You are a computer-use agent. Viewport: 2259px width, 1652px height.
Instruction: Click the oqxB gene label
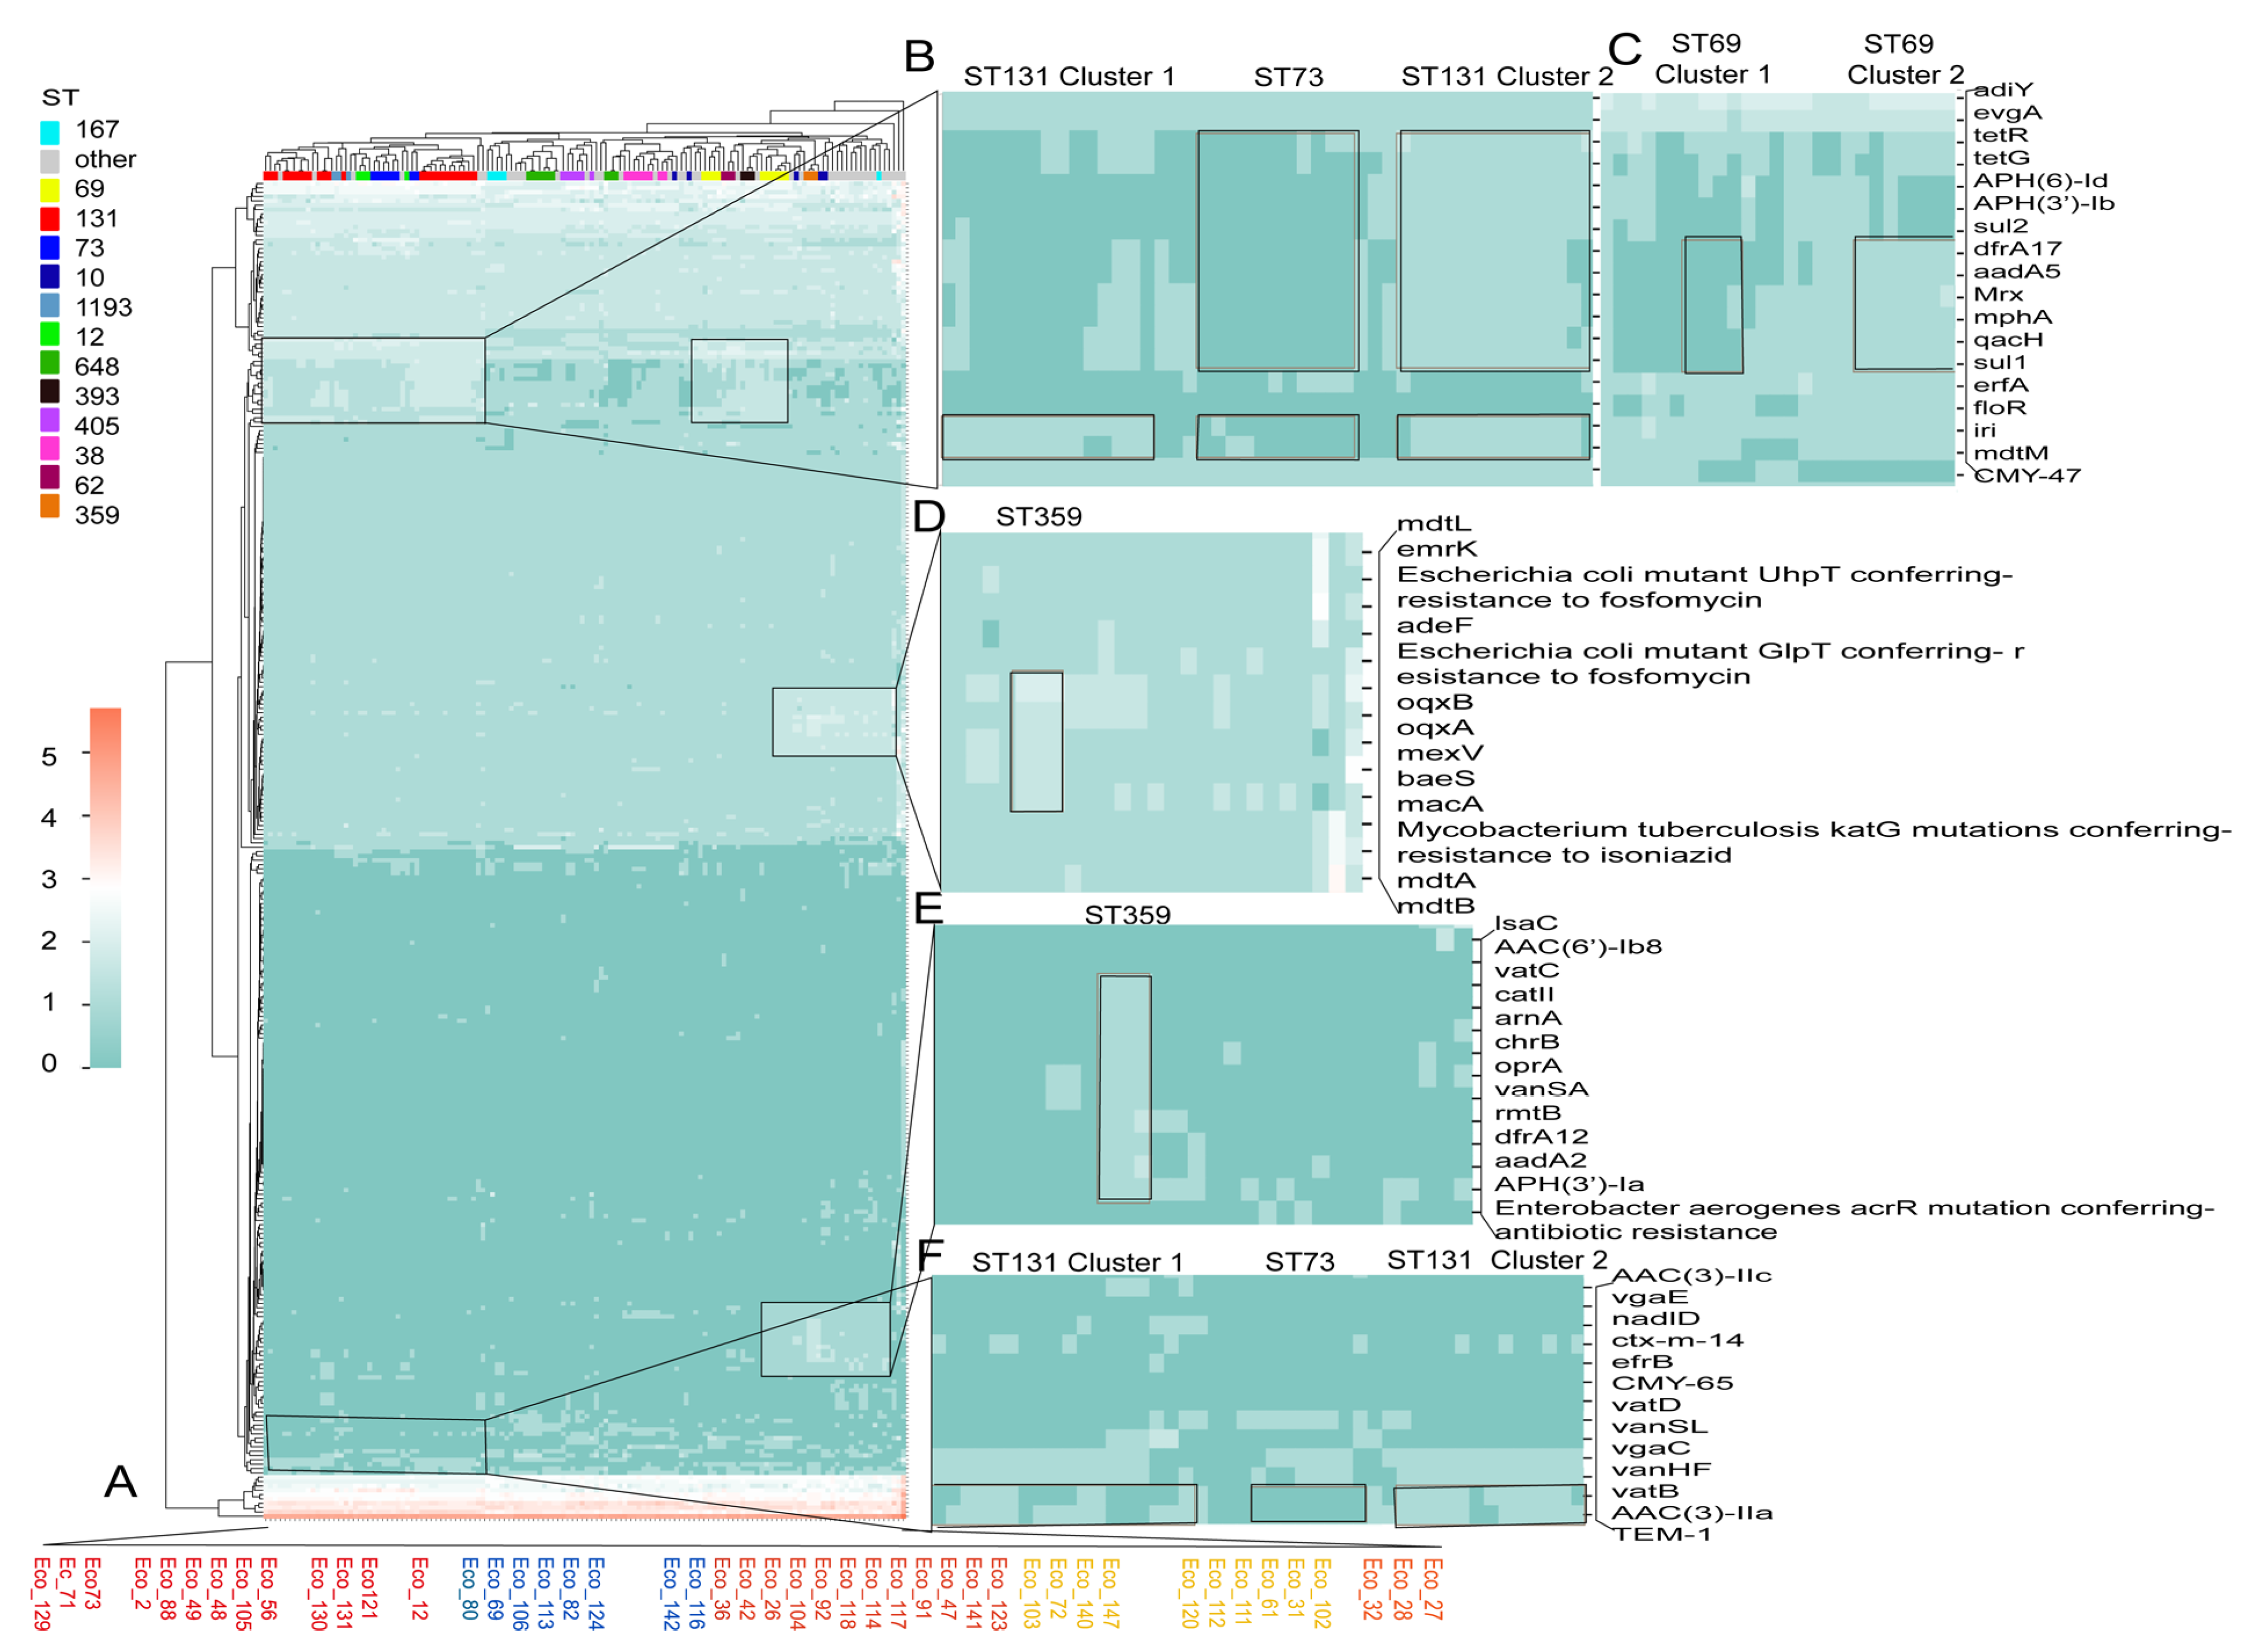(1434, 703)
